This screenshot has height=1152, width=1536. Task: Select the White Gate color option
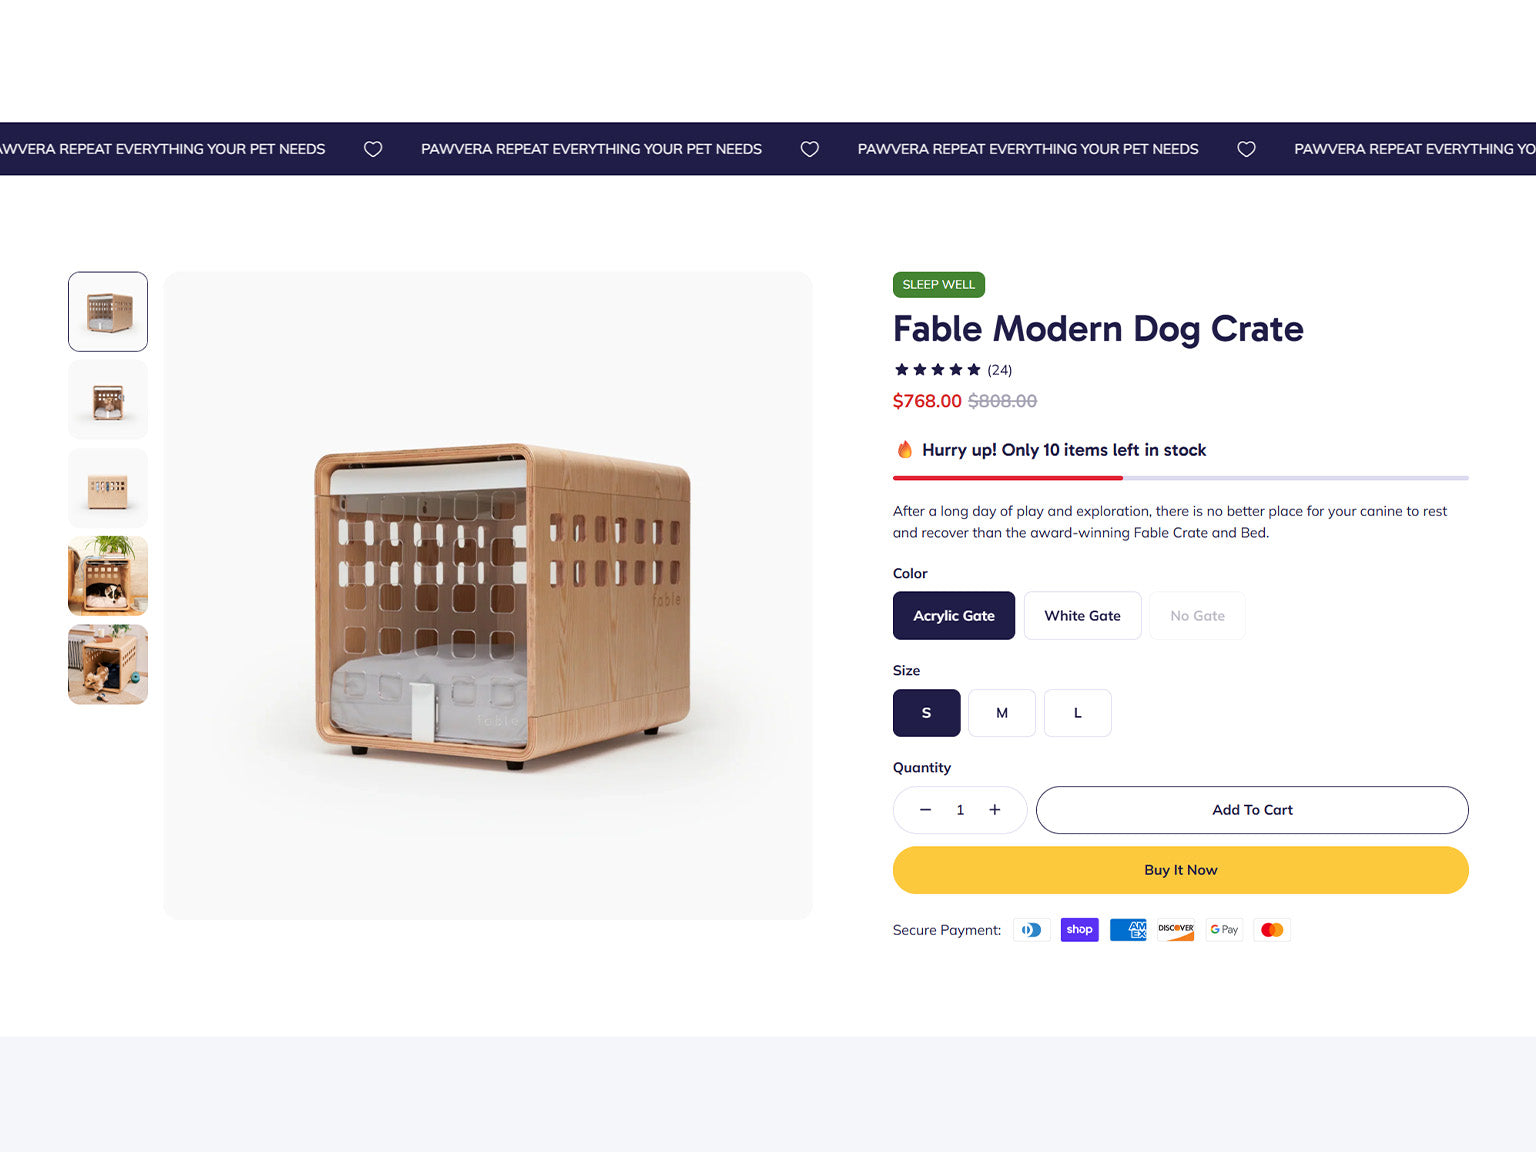coord(1082,616)
